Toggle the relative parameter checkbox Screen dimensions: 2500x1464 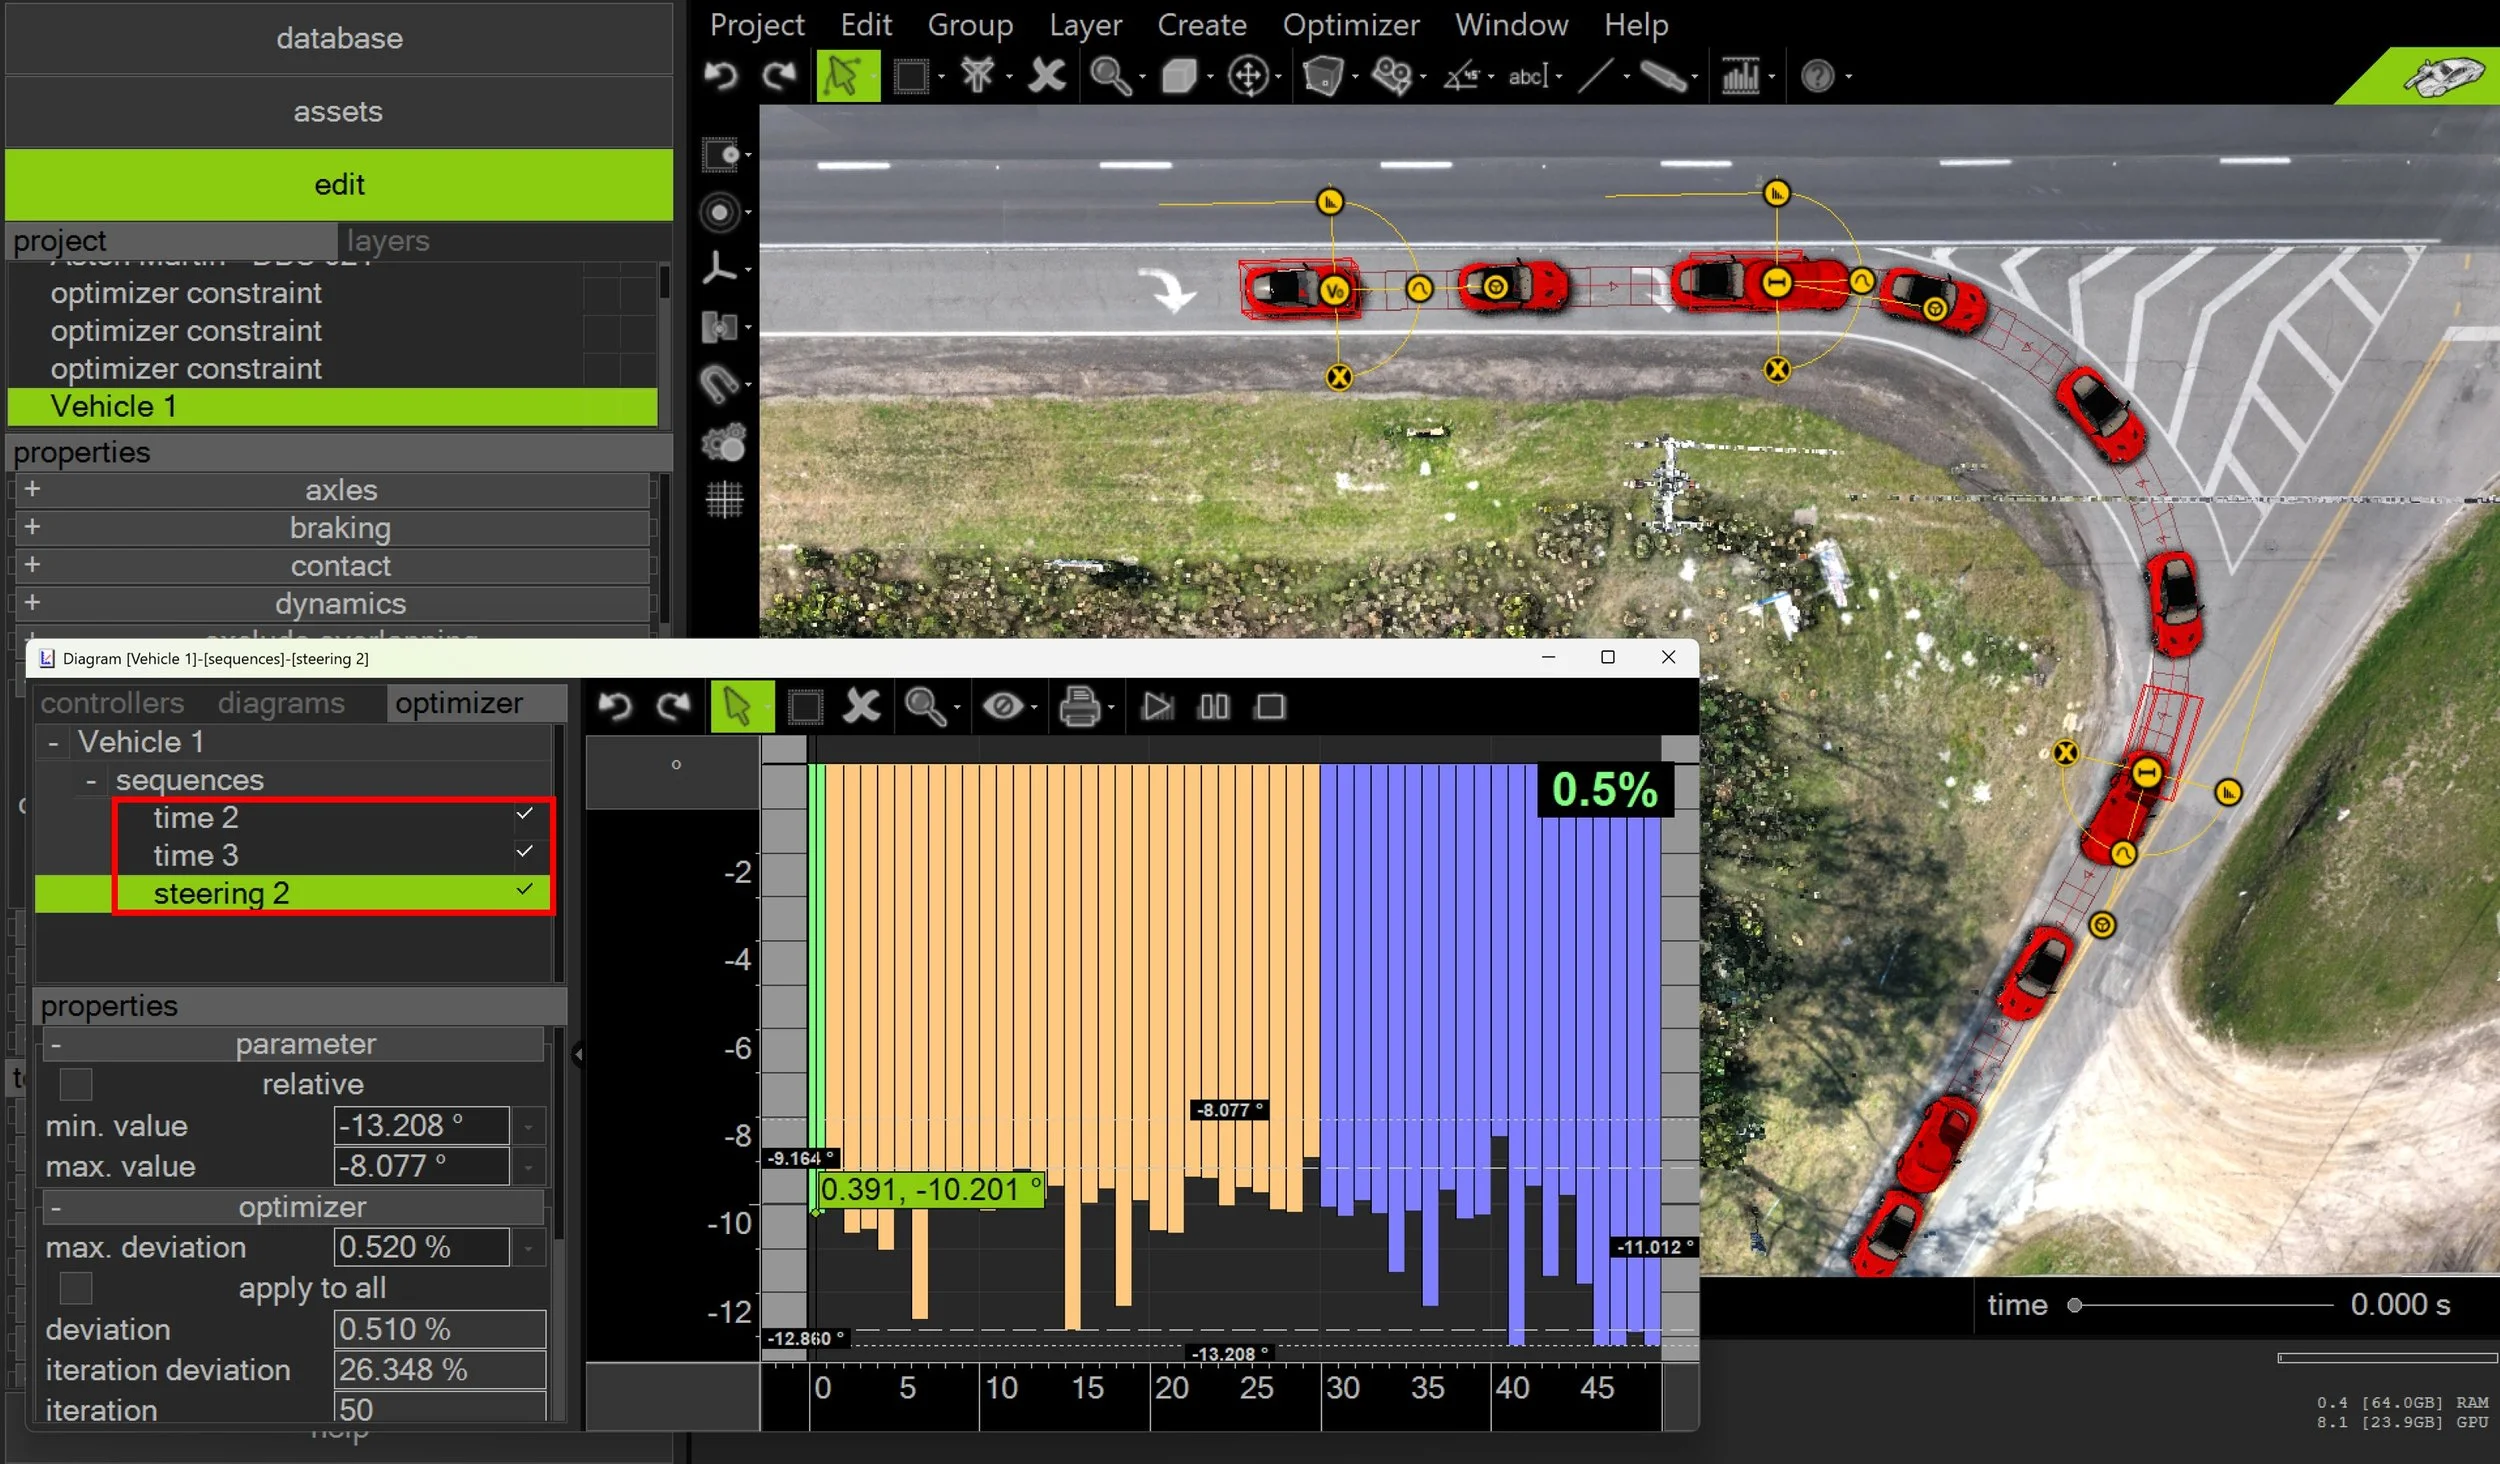(x=76, y=1084)
